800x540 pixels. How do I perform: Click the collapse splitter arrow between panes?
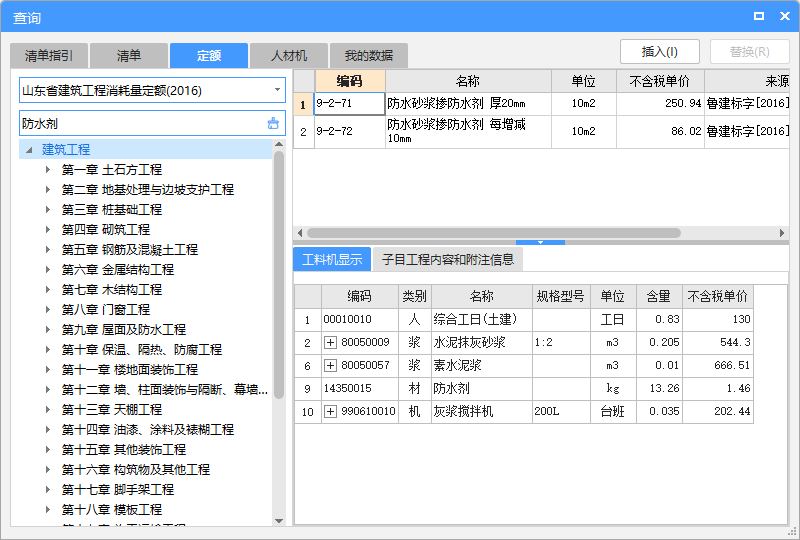[x=540, y=242]
